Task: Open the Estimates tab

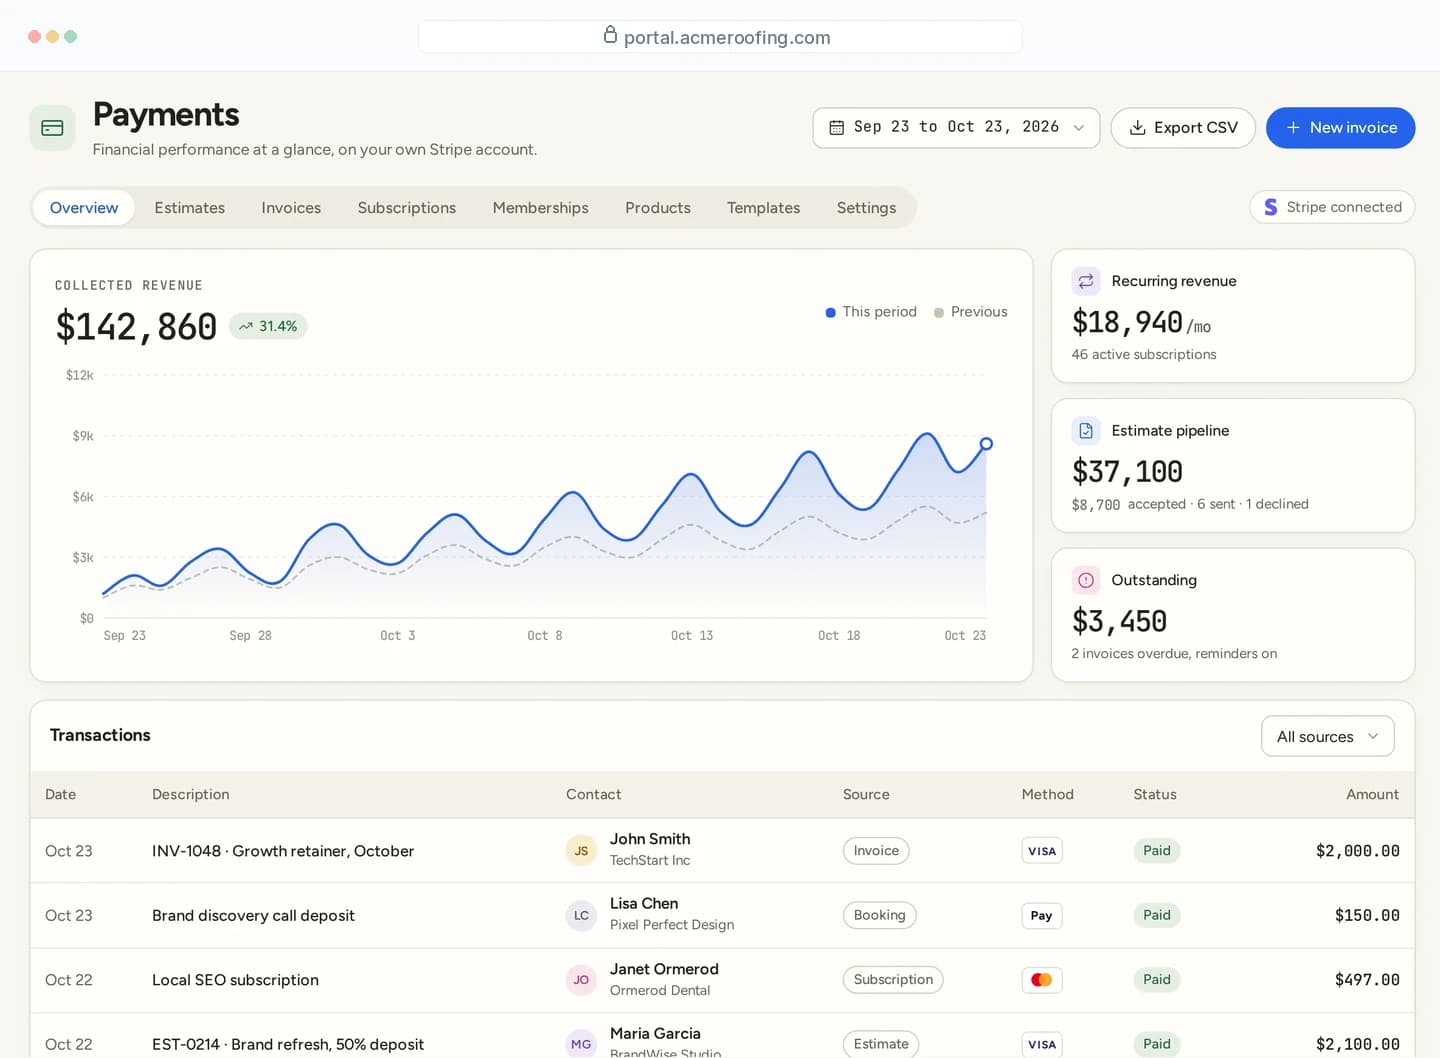Action: (x=190, y=208)
